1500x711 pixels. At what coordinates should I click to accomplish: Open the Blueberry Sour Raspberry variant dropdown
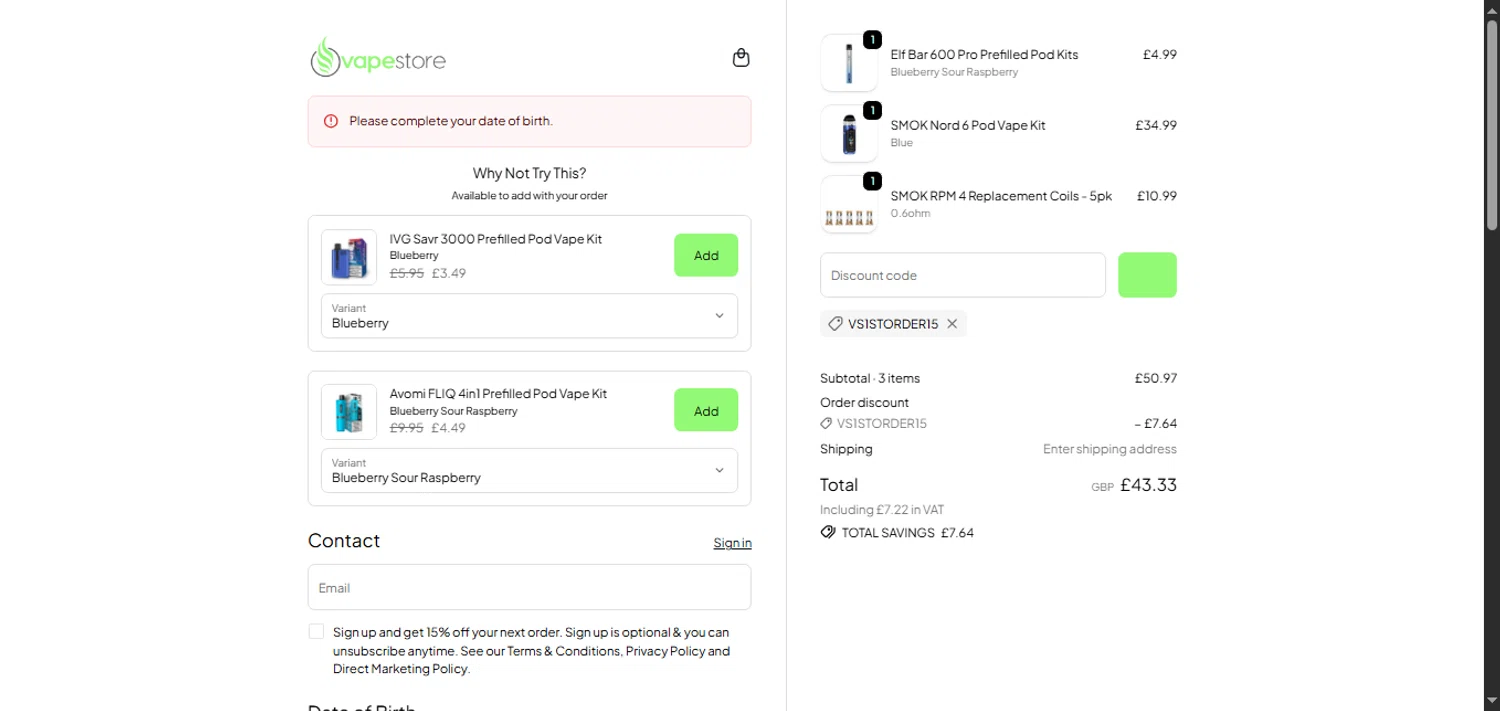(529, 471)
